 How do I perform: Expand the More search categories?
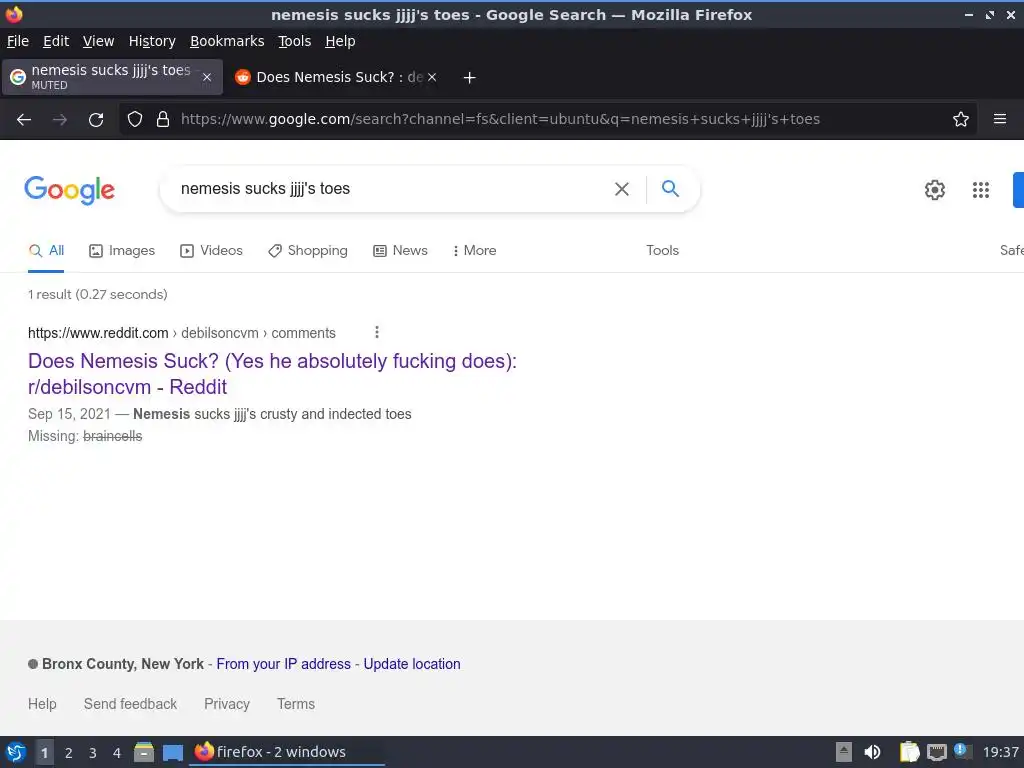tap(475, 251)
